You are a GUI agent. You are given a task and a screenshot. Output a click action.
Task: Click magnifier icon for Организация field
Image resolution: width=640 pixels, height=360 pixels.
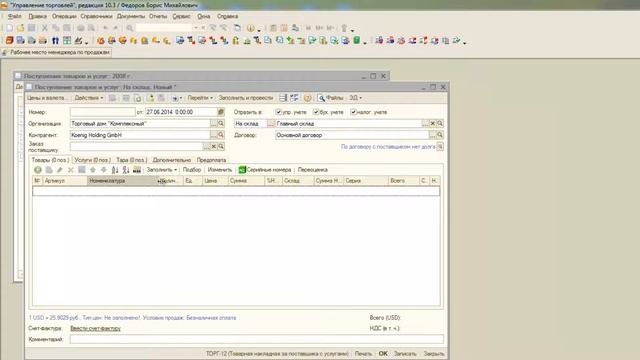pos(221,123)
